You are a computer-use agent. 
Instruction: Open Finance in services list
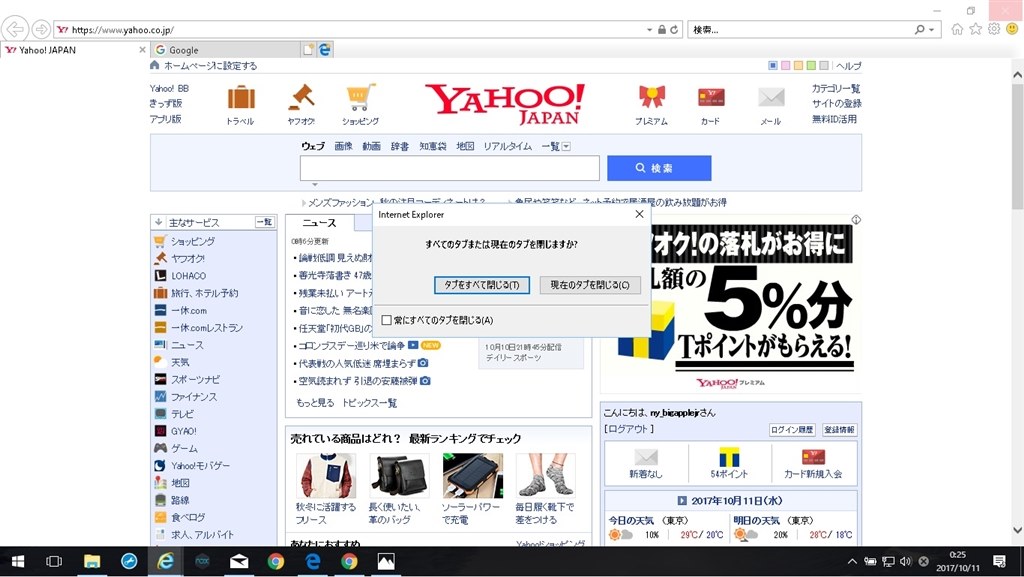click(x=193, y=396)
